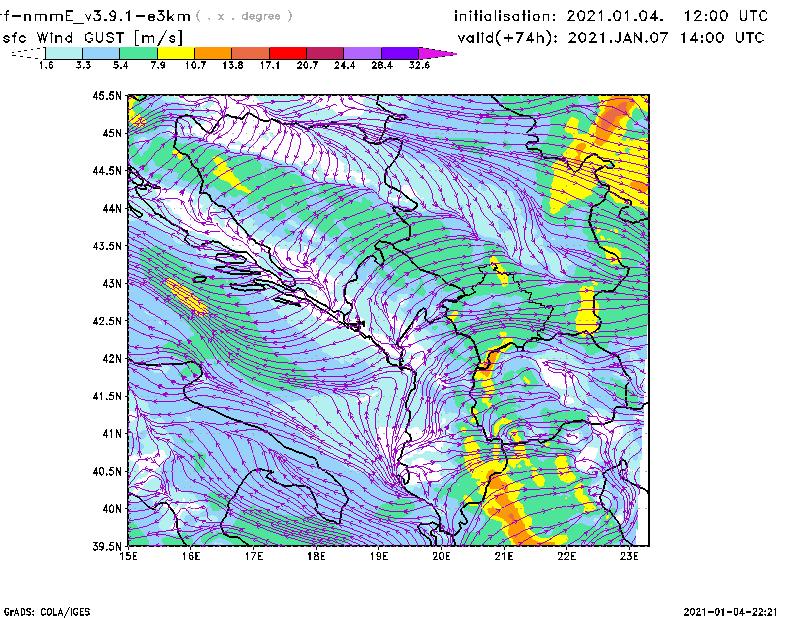
Task: Click the 41.5N latitude label
Action: 108,396
